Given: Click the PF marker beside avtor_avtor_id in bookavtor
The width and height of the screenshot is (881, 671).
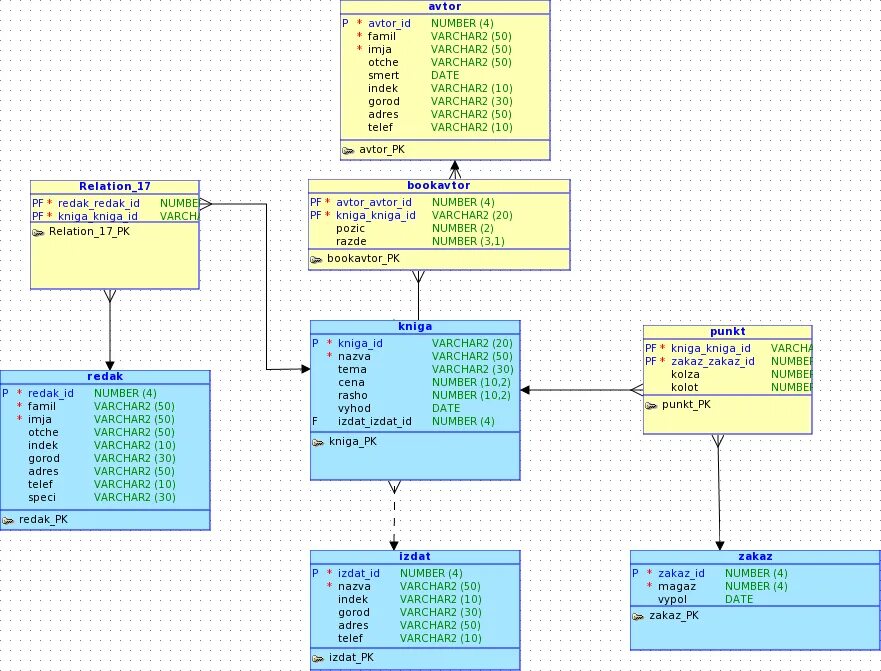Looking at the screenshot, I should pos(316,201).
